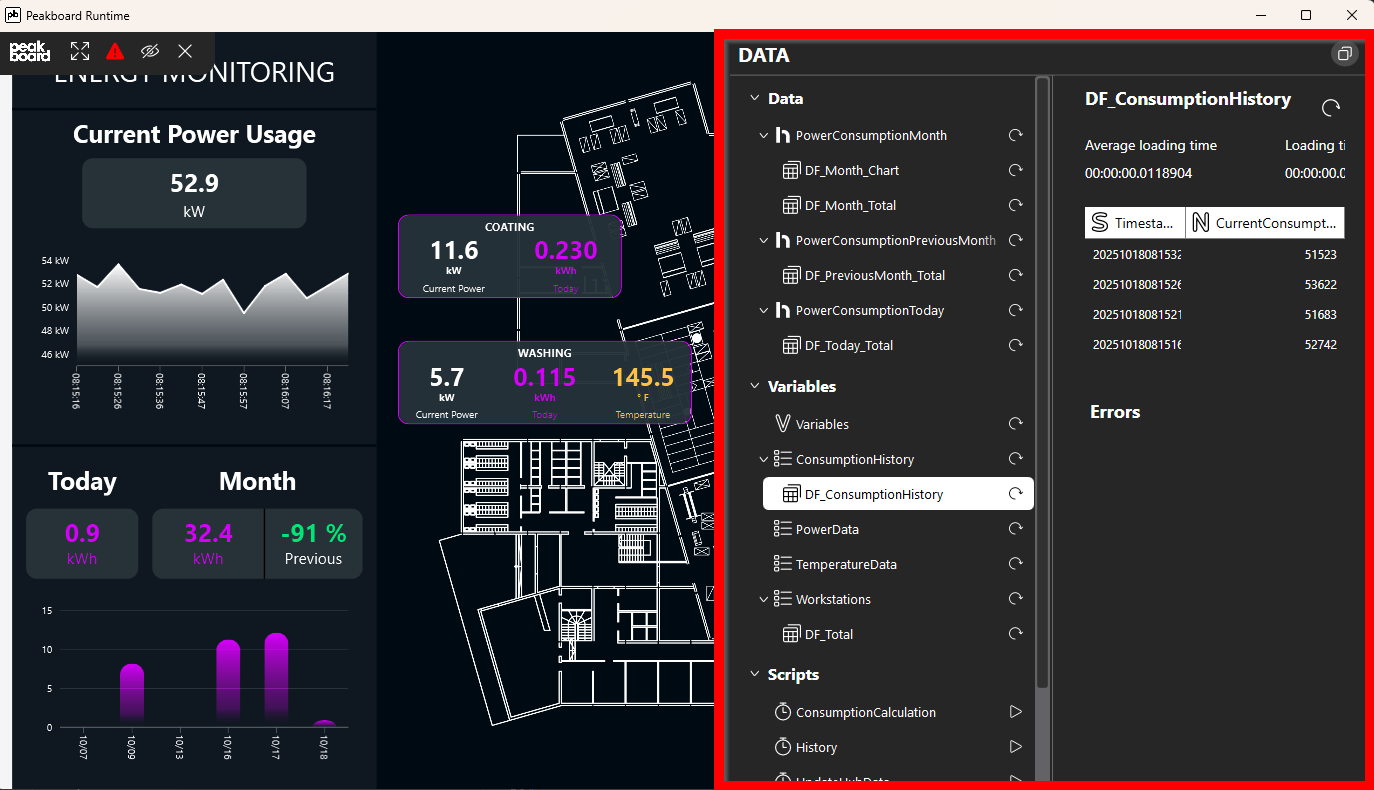Viewport: 1374px width, 790px height.
Task: Click the fullscreen expand arrows icon
Action: point(80,51)
